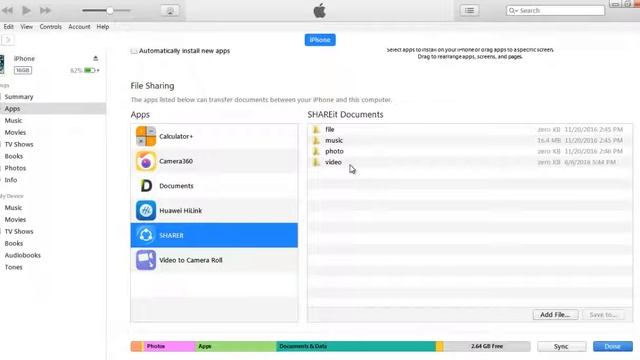
Task: Open the AirPlay output button
Action: pos(170,11)
